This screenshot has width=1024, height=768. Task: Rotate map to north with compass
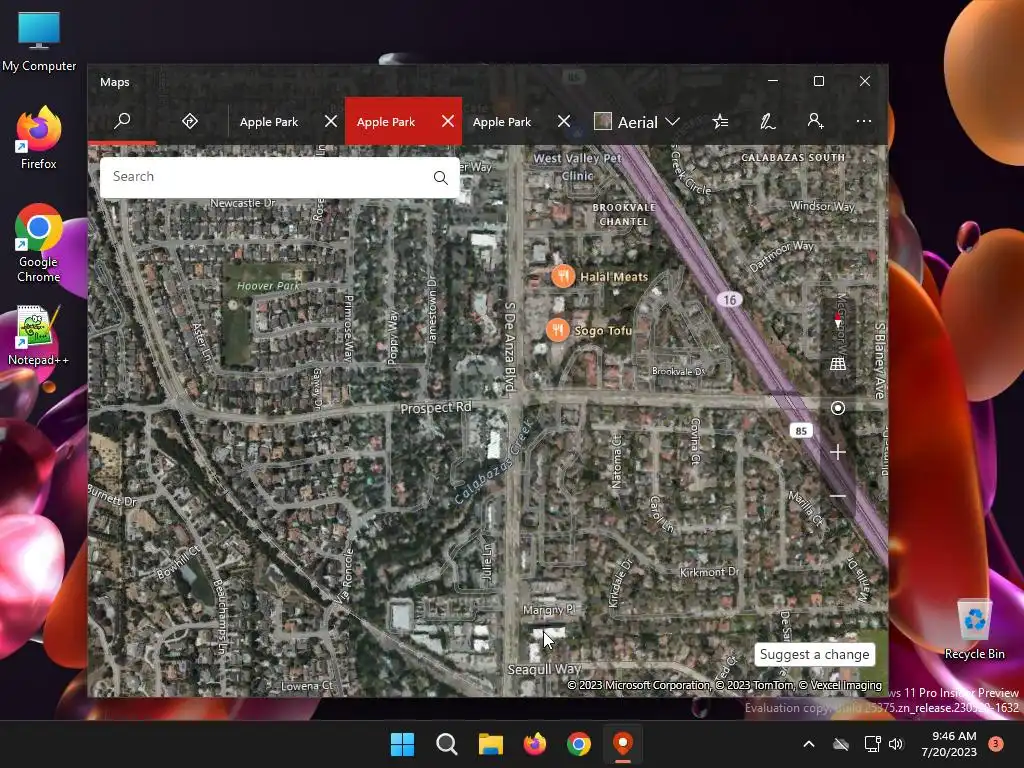[838, 321]
